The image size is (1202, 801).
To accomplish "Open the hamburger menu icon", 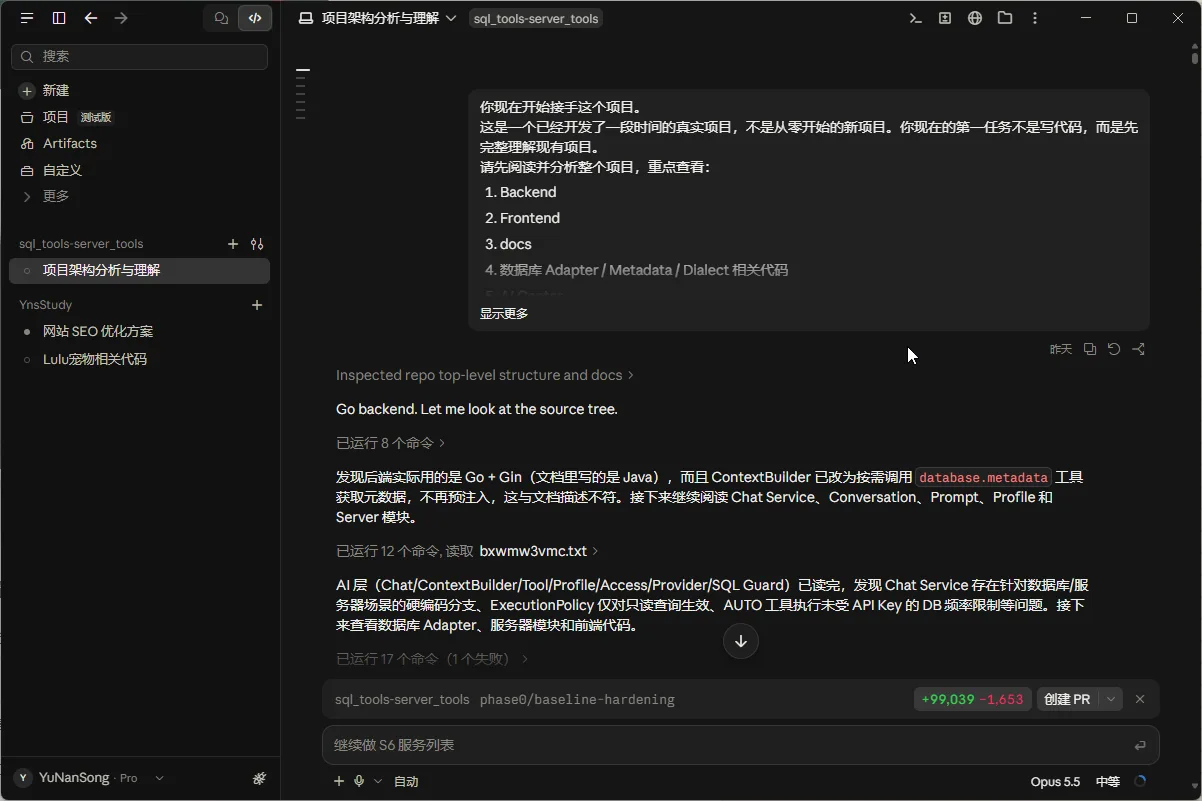I will click(x=27, y=18).
